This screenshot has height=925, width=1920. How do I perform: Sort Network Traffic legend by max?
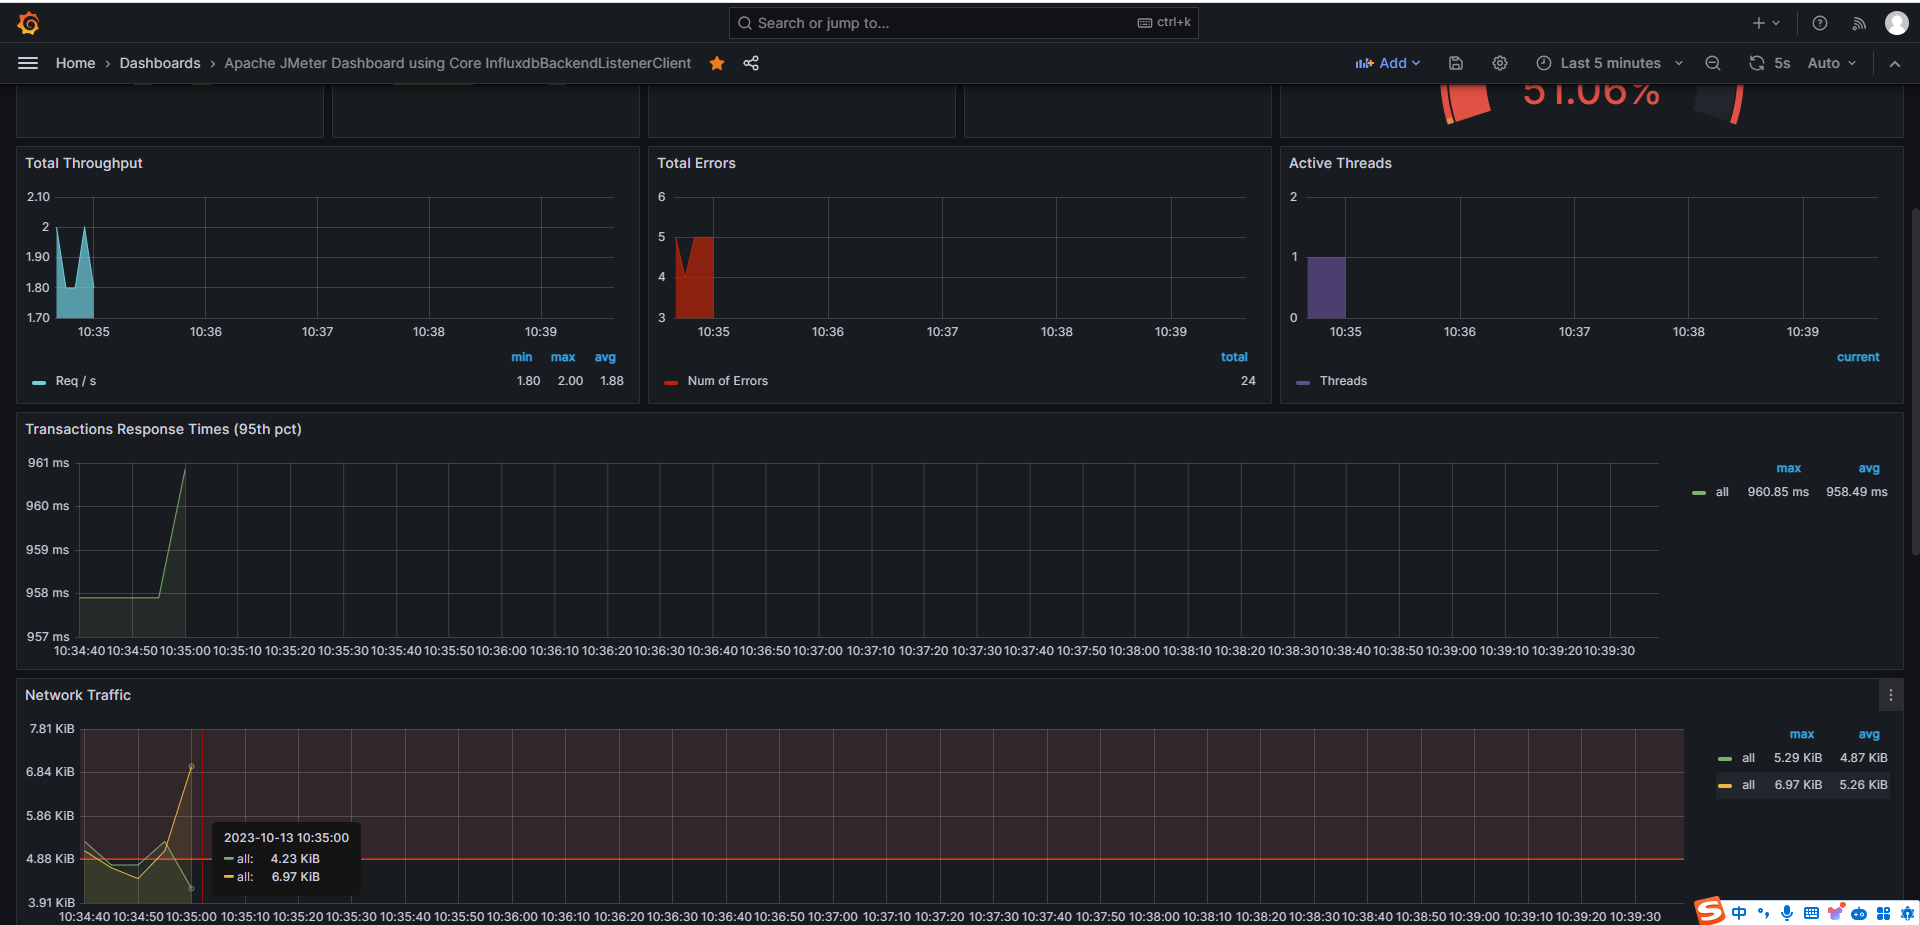[x=1802, y=734]
